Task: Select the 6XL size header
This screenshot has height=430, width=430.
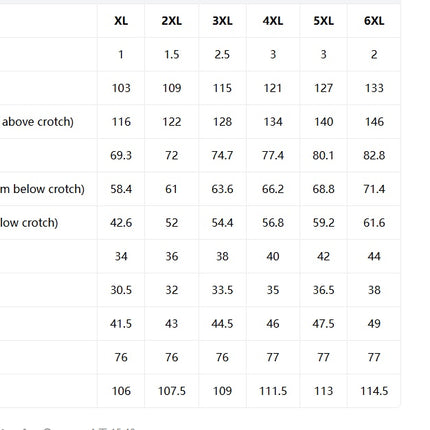Action: tap(374, 21)
